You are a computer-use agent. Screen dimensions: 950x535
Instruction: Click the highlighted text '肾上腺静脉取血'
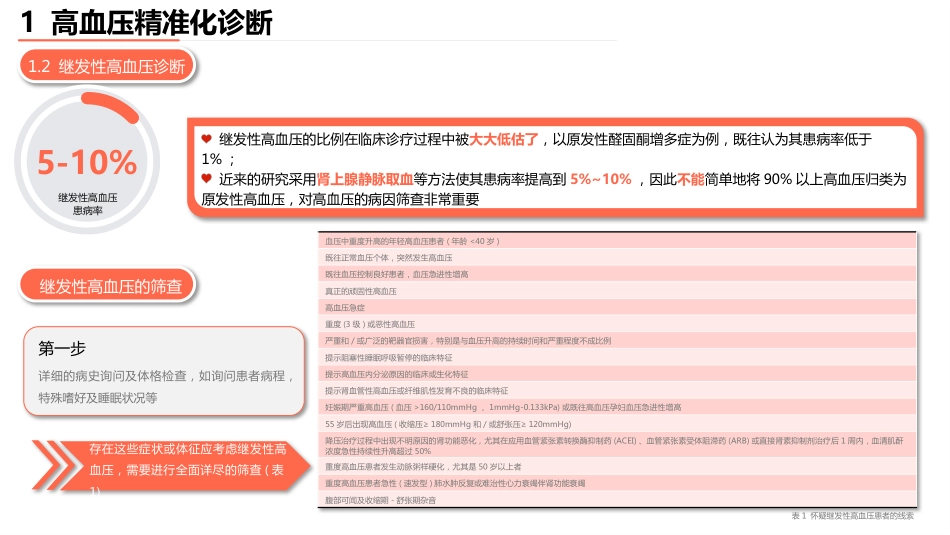(x=365, y=179)
